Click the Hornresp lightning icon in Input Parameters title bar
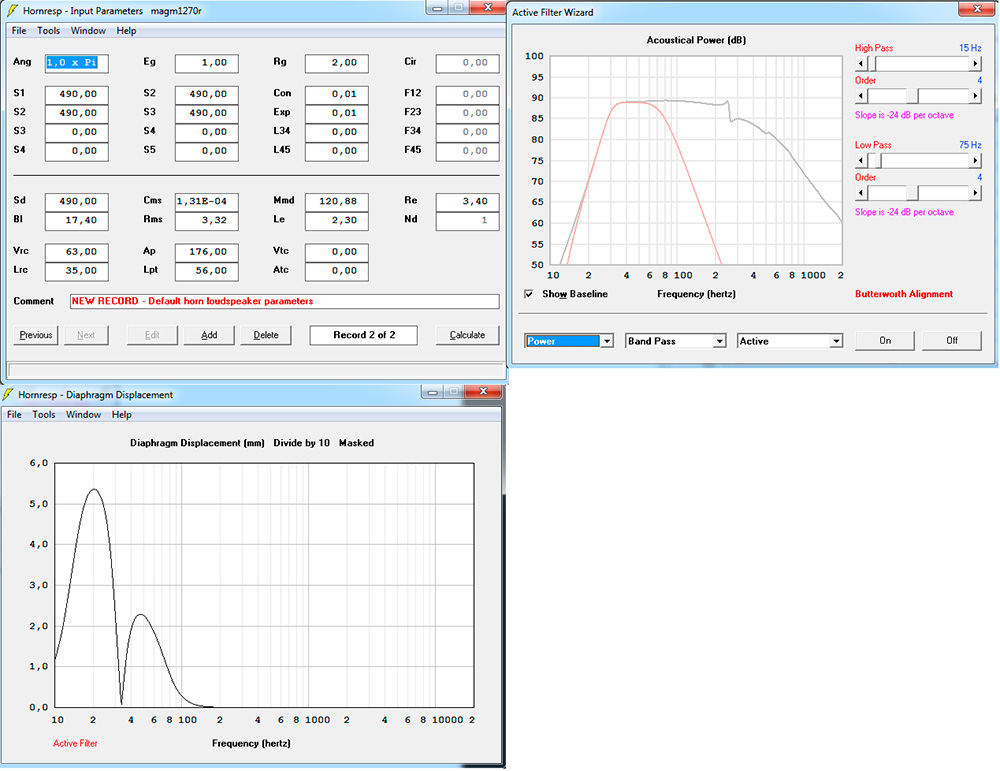 [11, 10]
